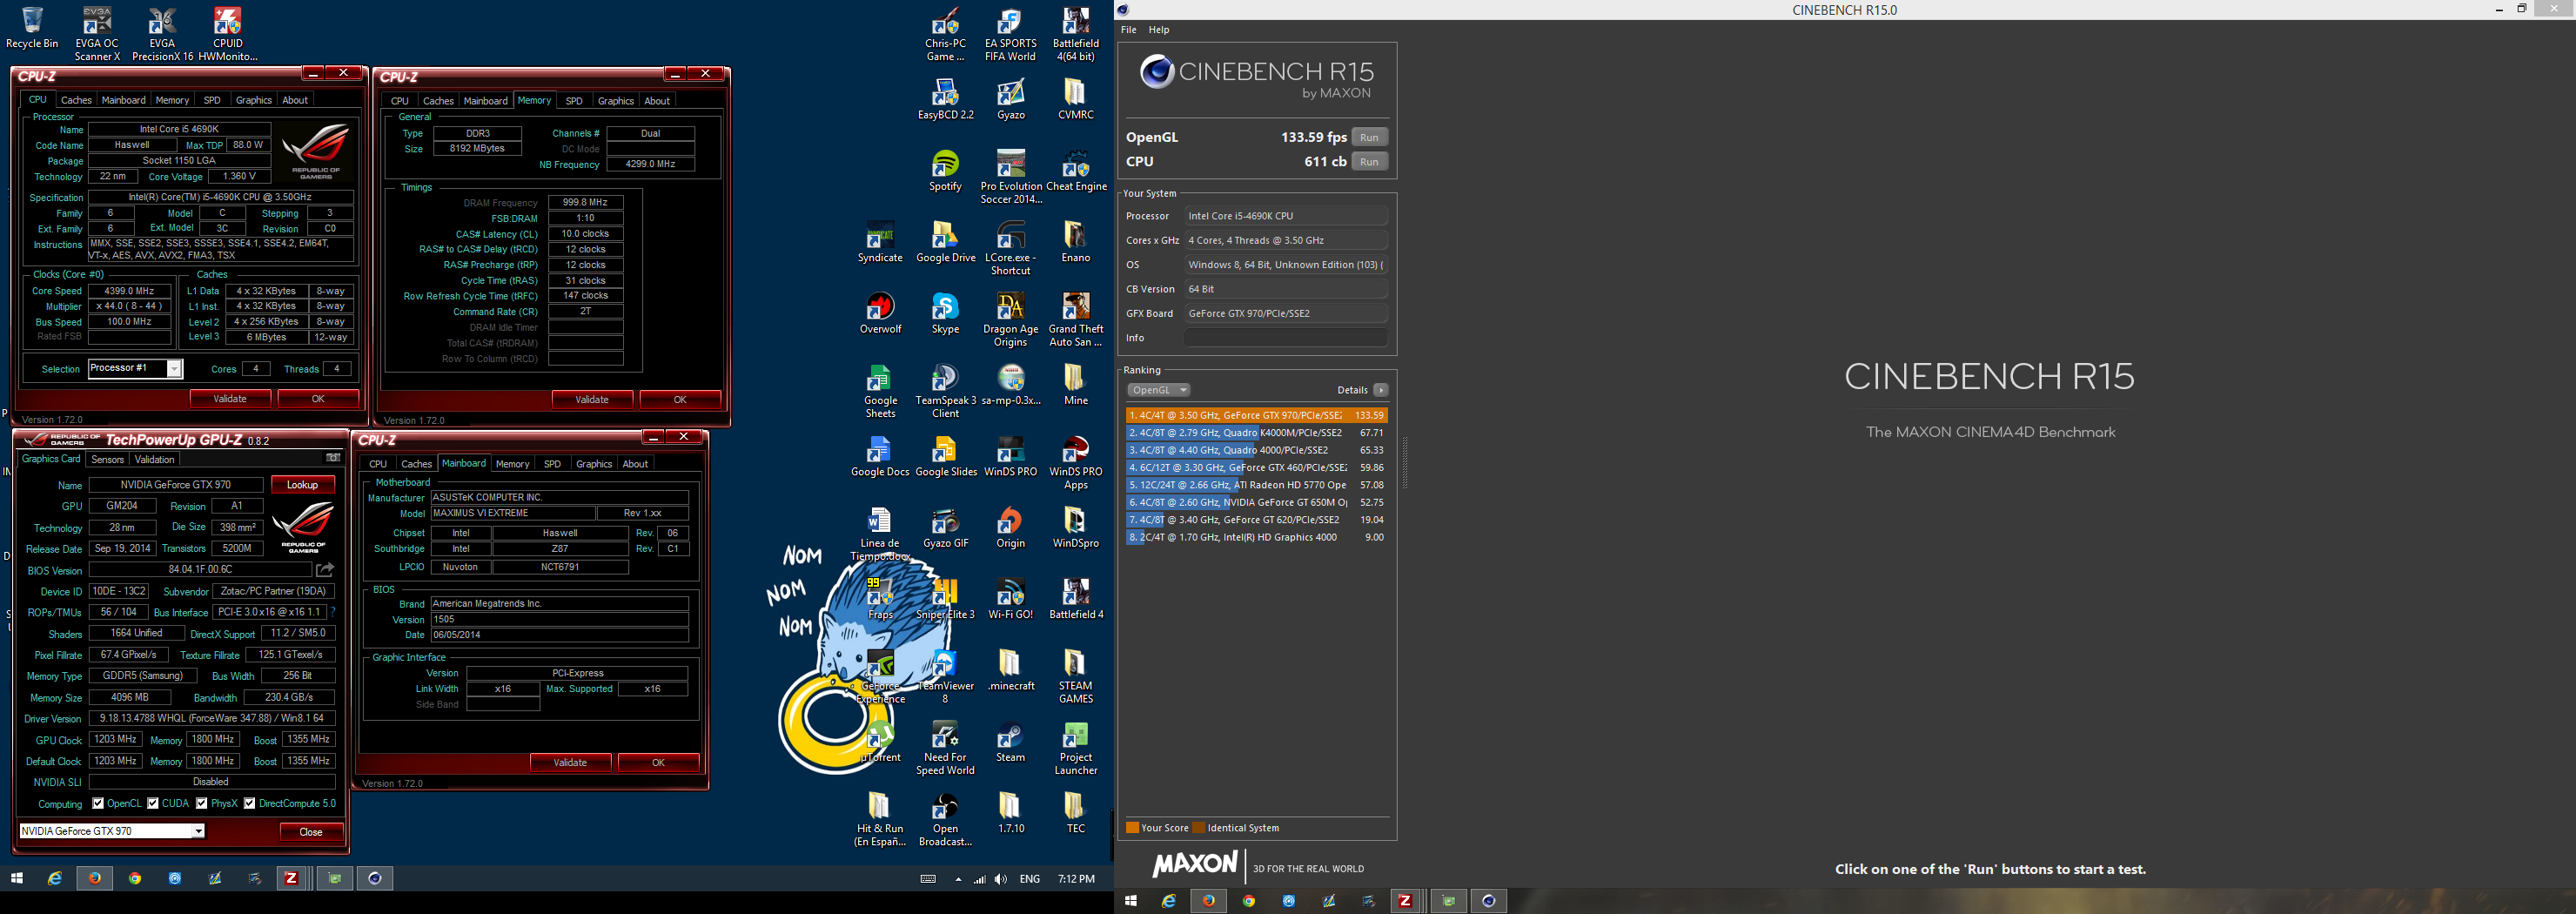Select ranking row 5 ATI Radeon HD 5770
The image size is (2576, 914).
click(1256, 485)
